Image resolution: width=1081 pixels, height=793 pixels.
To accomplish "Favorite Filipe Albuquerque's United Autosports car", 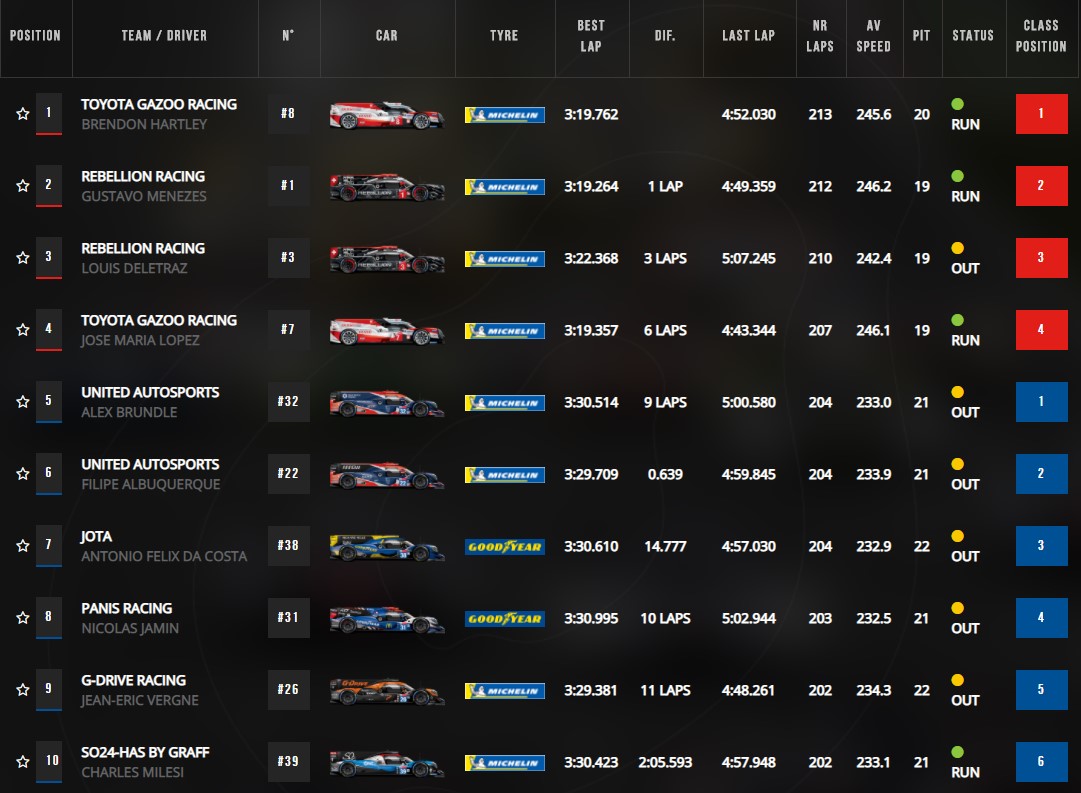I will (23, 474).
